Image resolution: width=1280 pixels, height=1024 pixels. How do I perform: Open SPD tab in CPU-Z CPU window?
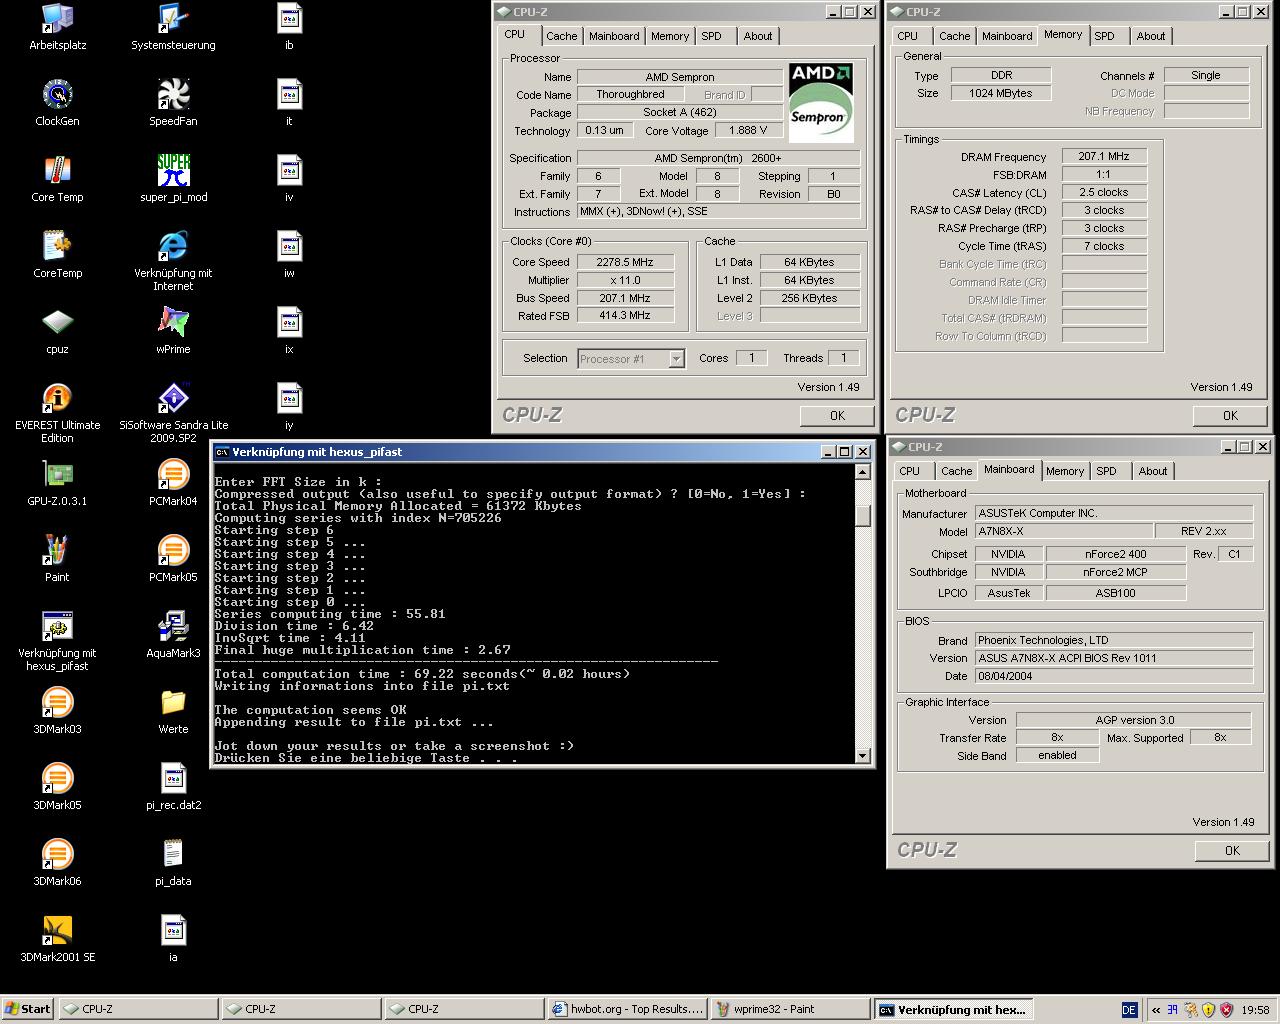(711, 36)
